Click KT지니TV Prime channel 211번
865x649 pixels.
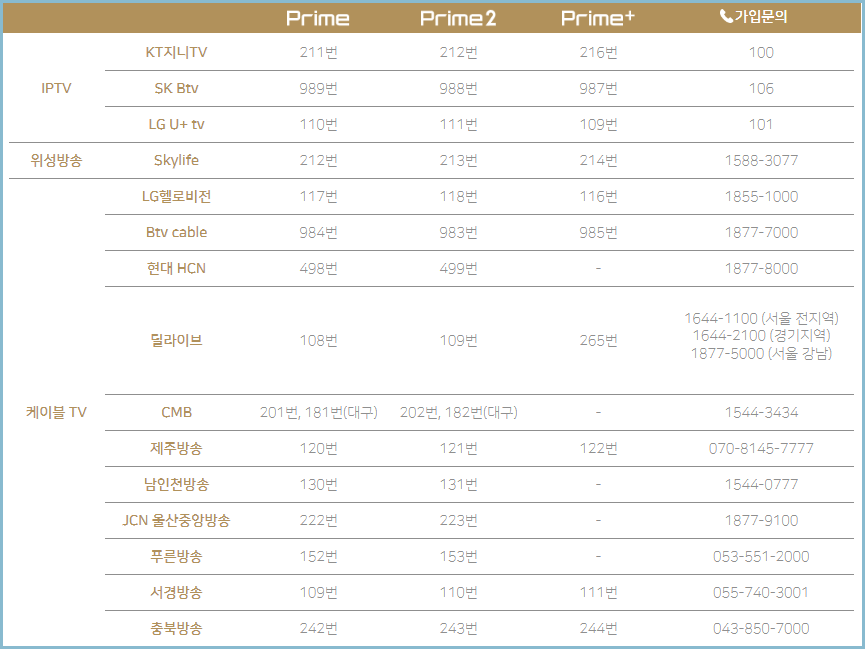pyautogui.click(x=319, y=52)
